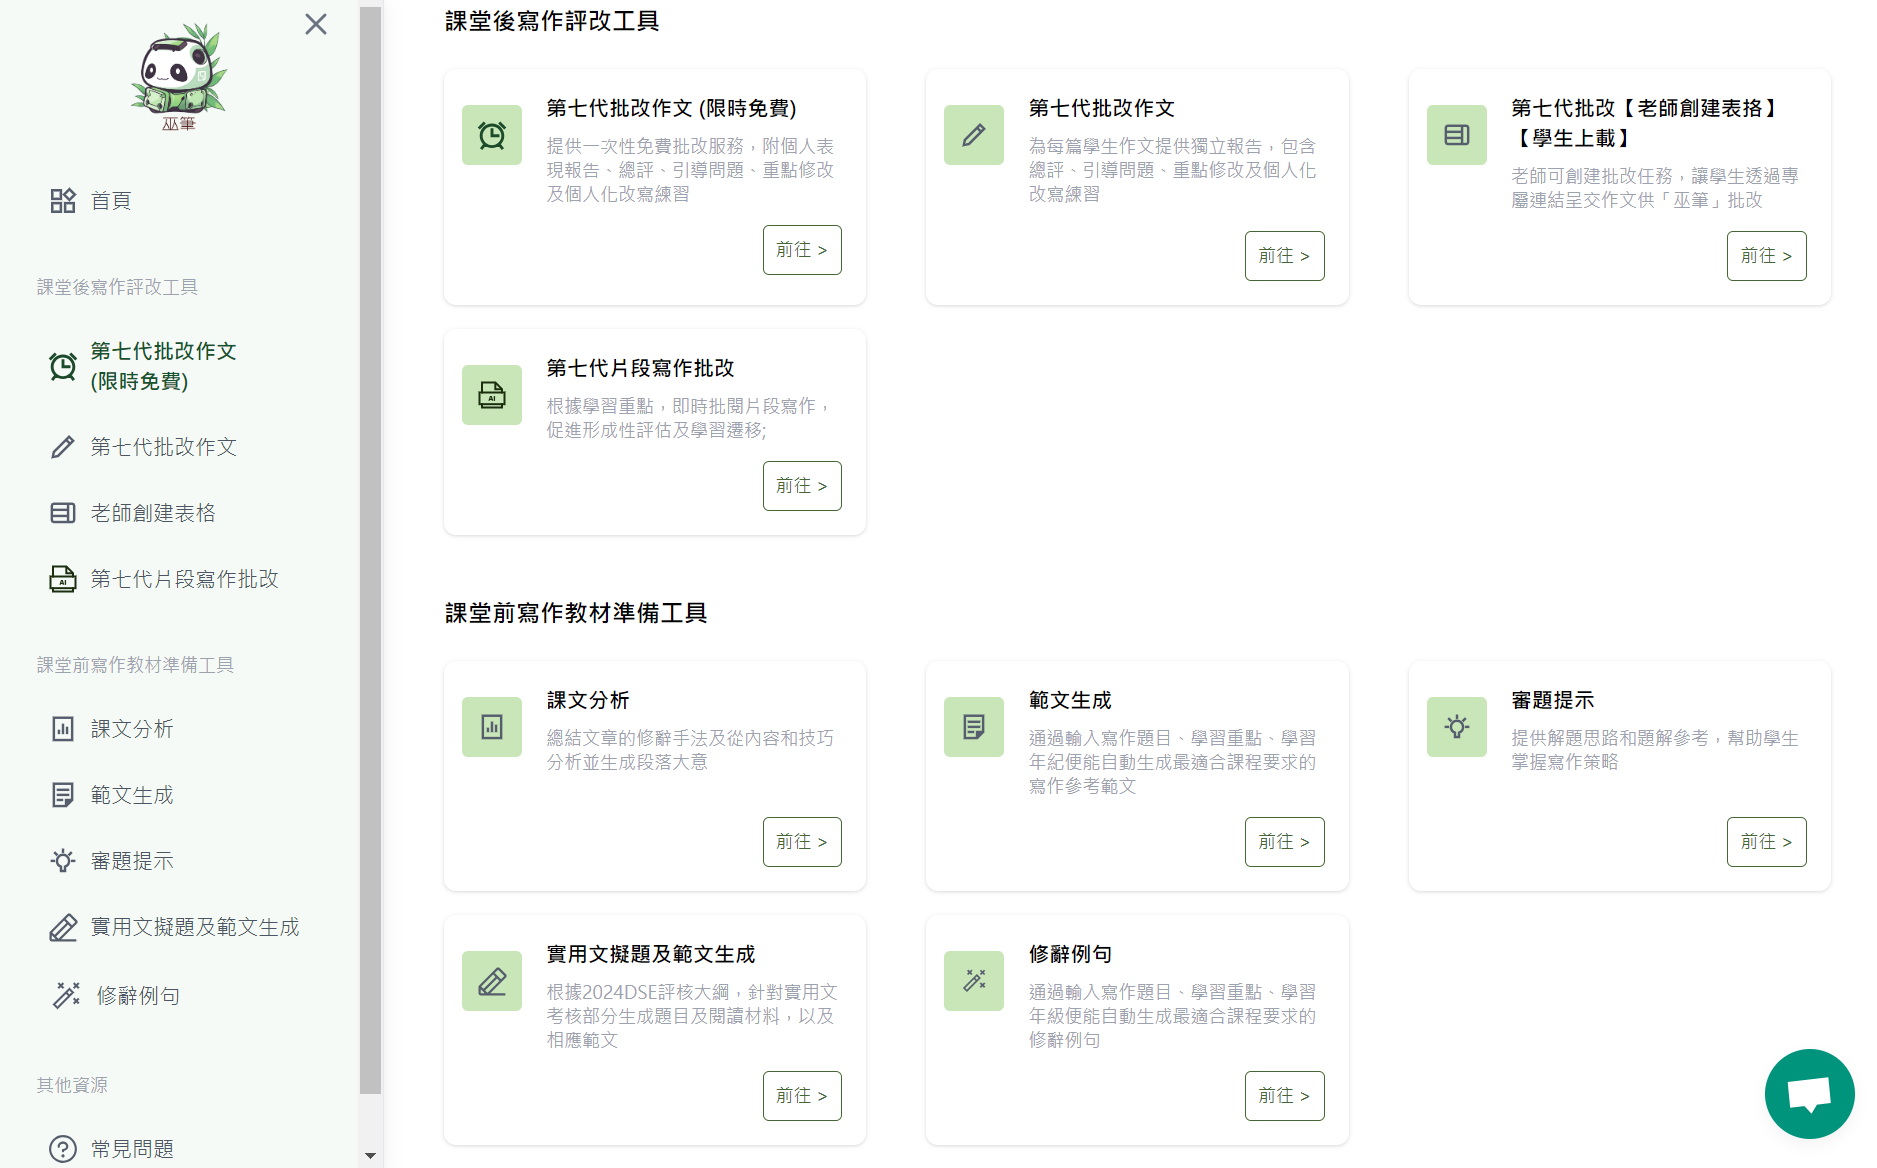Viewport: 1877px width, 1168px height.
Task: Open 第七代片段寫作批改 from sidebar
Action: pyautogui.click(x=184, y=579)
